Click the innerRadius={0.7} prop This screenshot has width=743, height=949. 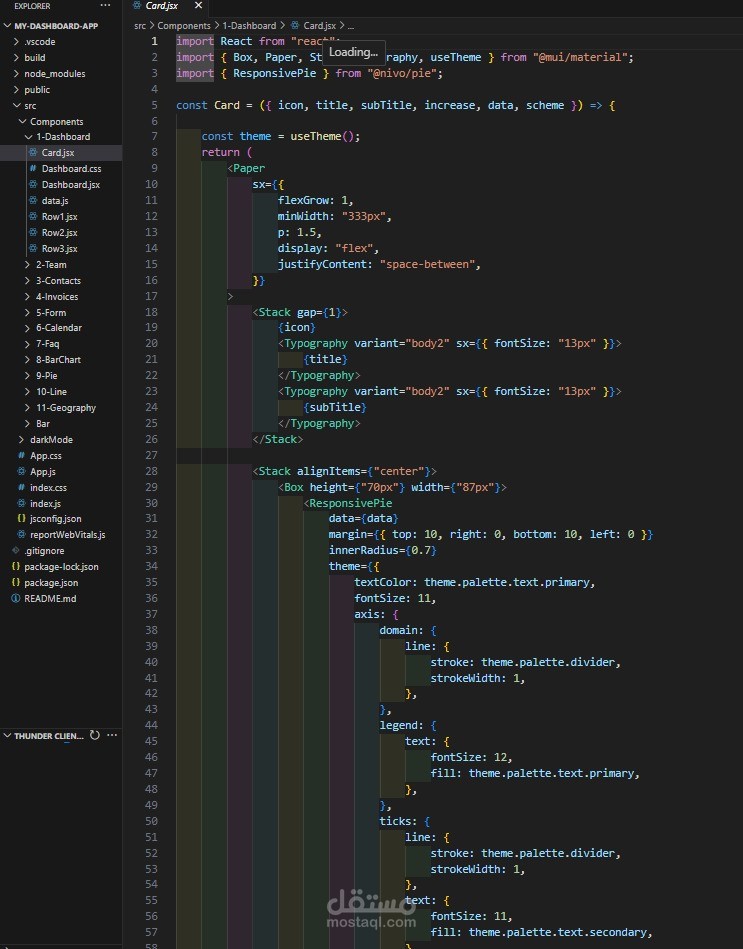click(x=382, y=550)
